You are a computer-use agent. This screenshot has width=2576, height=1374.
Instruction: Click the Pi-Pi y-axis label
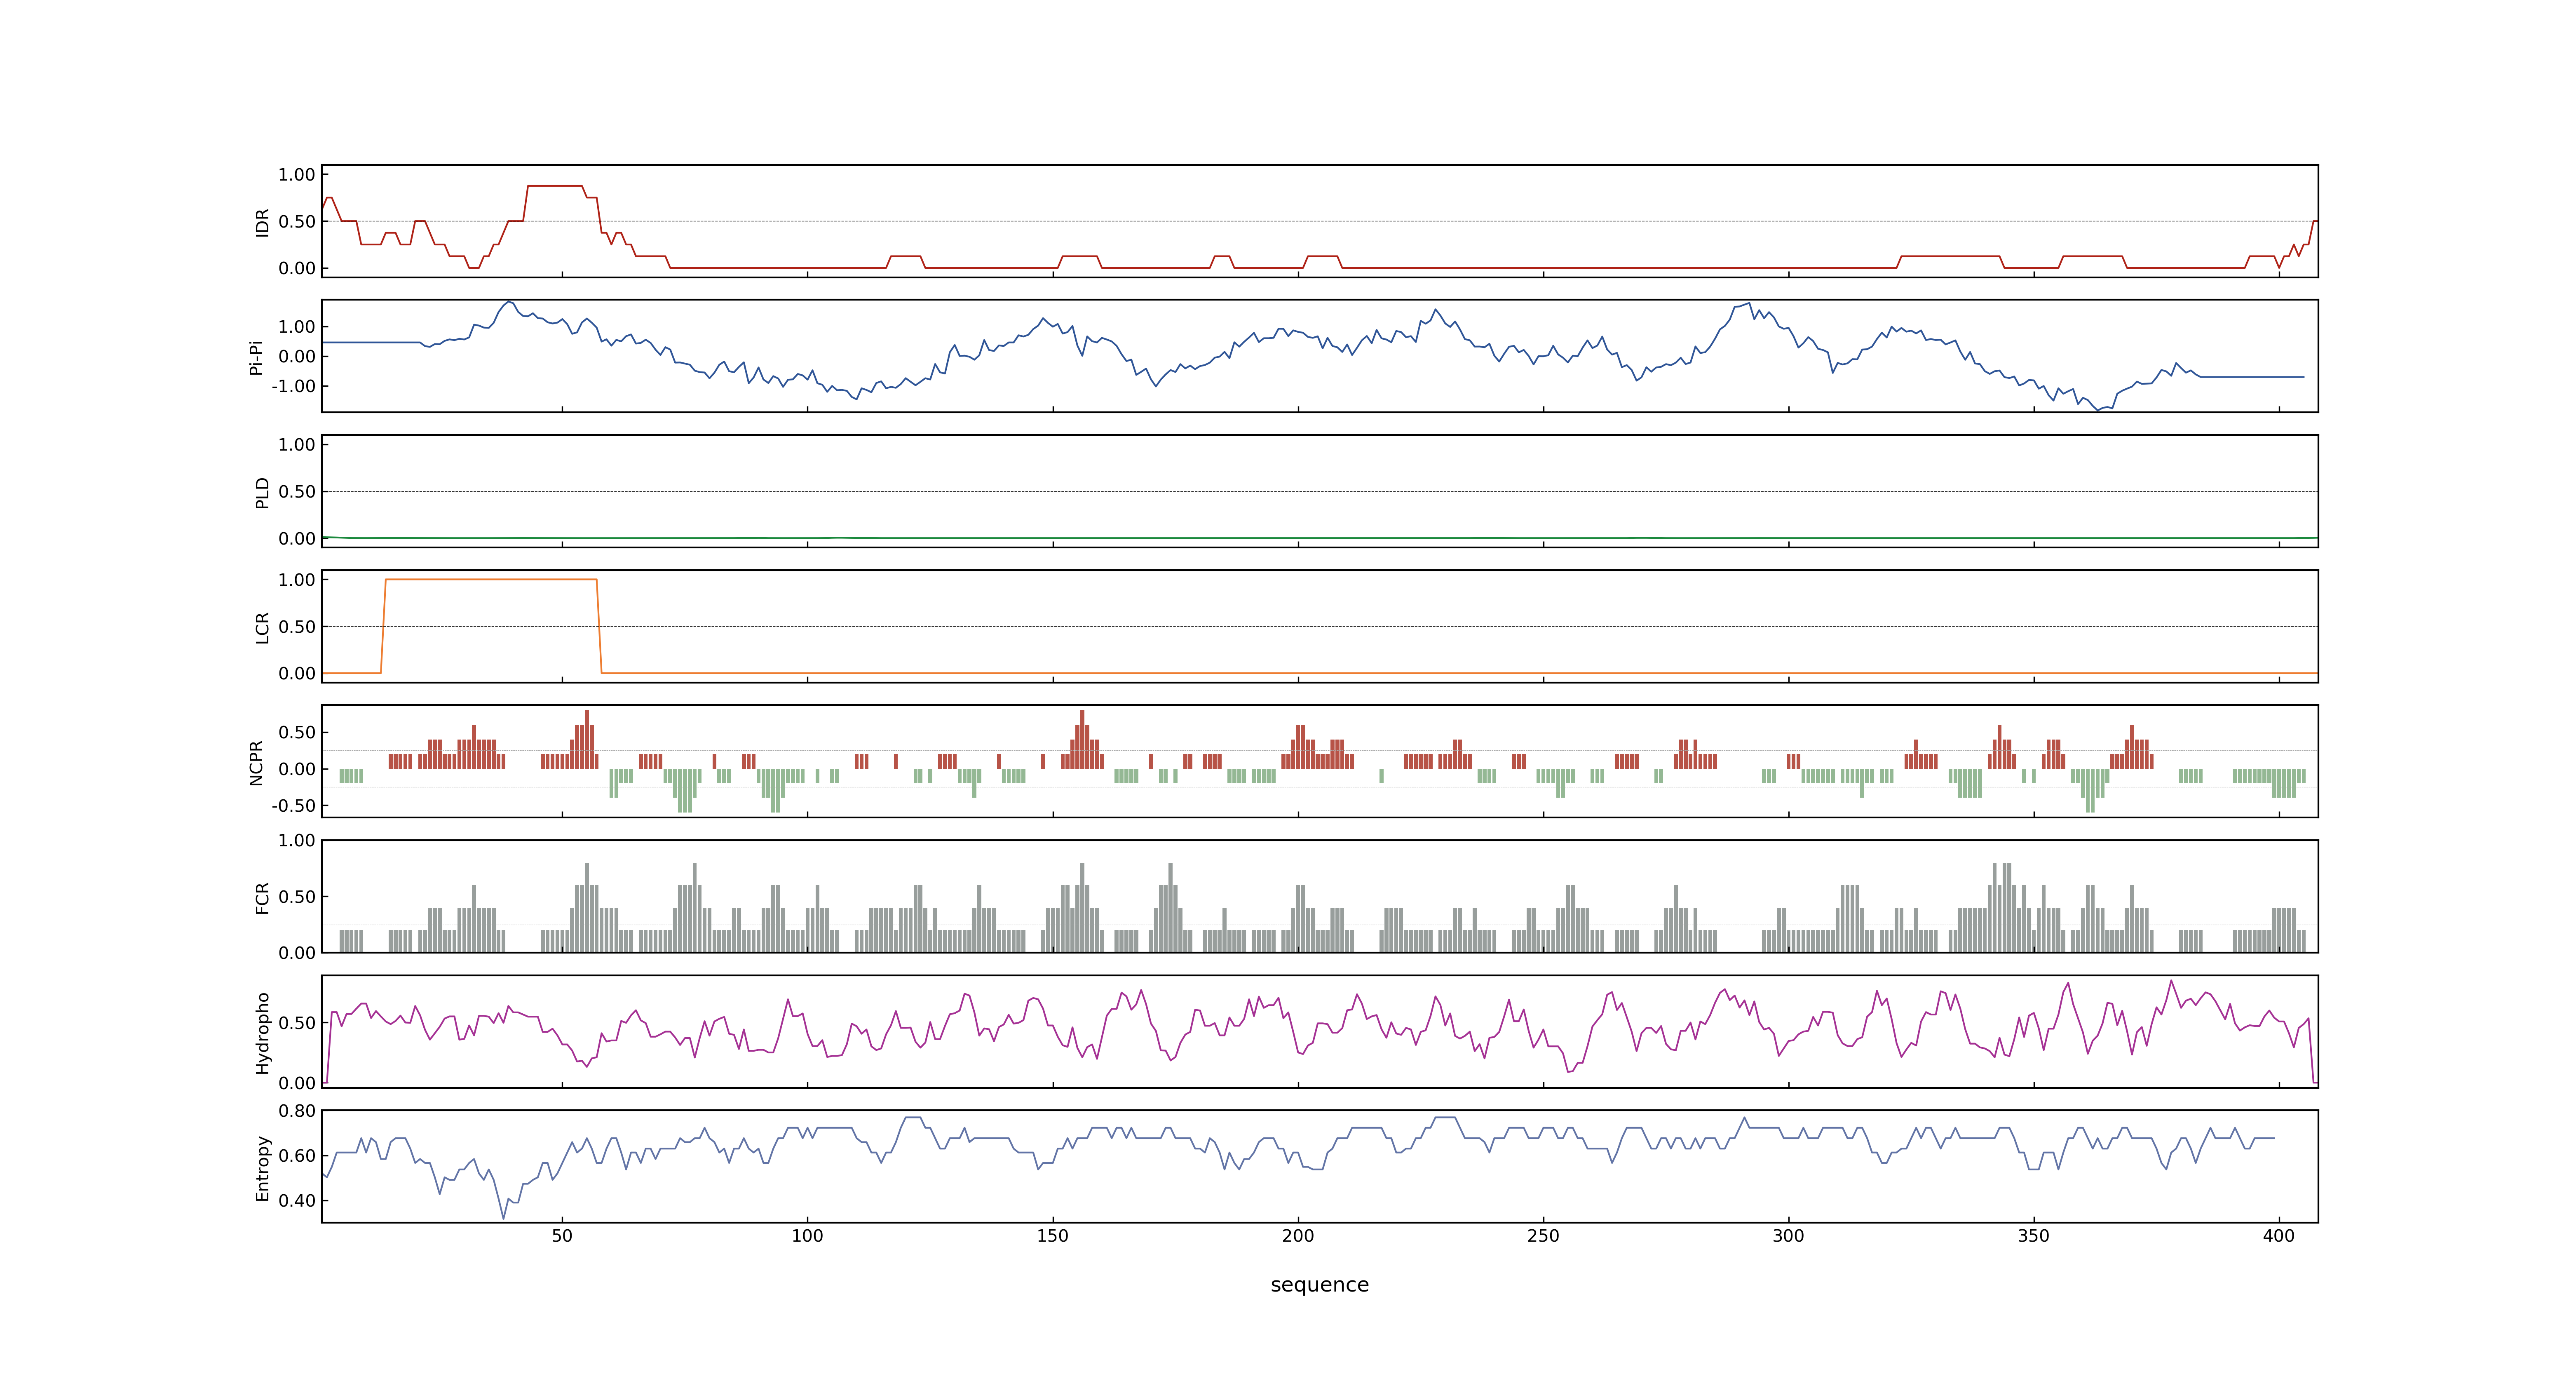coord(256,357)
